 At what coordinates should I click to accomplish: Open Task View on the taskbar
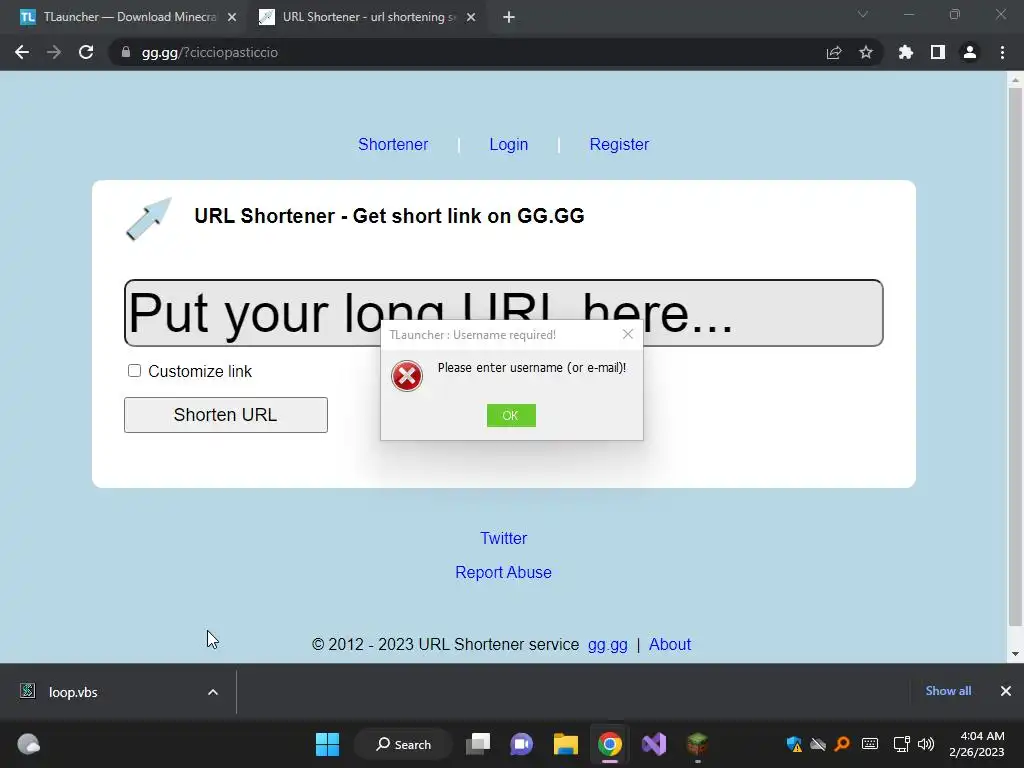pos(478,744)
